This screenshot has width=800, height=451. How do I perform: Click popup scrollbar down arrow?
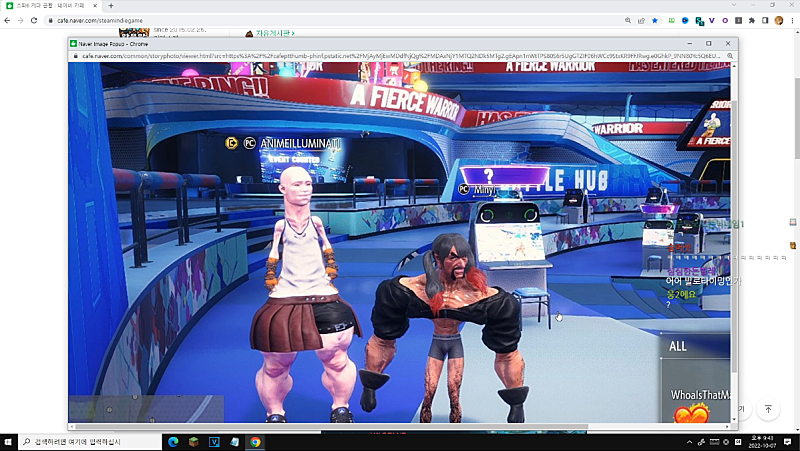pyautogui.click(x=734, y=419)
